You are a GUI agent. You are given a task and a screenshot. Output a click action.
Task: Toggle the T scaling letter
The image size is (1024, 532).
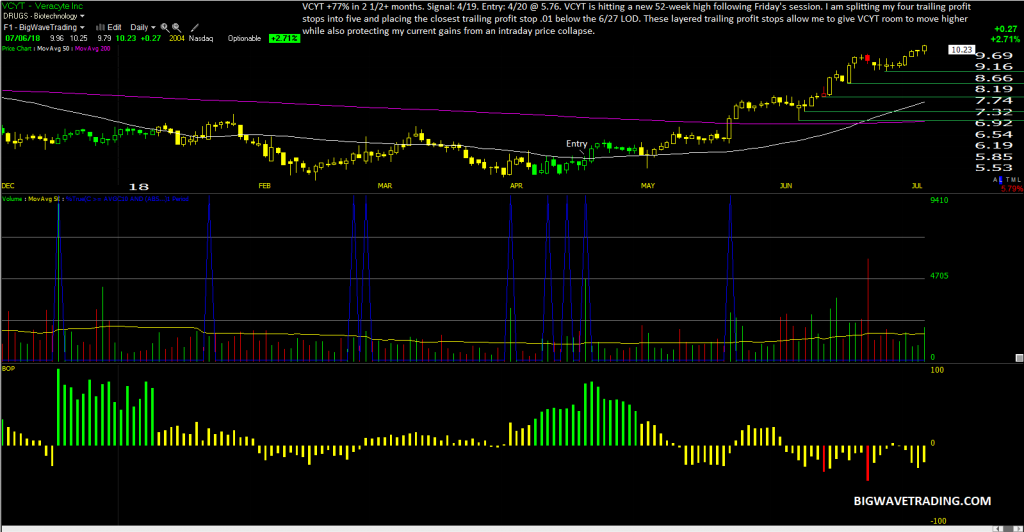(1007, 180)
